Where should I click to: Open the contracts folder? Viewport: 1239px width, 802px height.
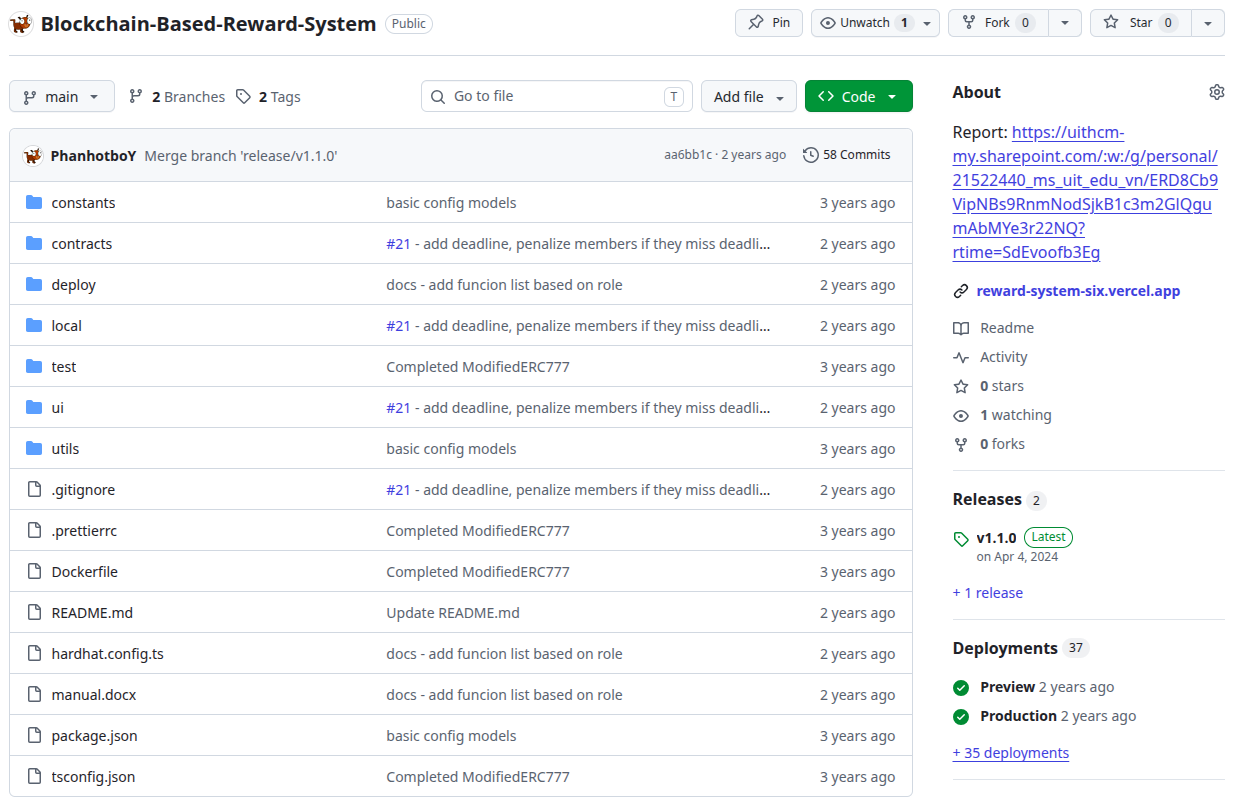(x=82, y=244)
